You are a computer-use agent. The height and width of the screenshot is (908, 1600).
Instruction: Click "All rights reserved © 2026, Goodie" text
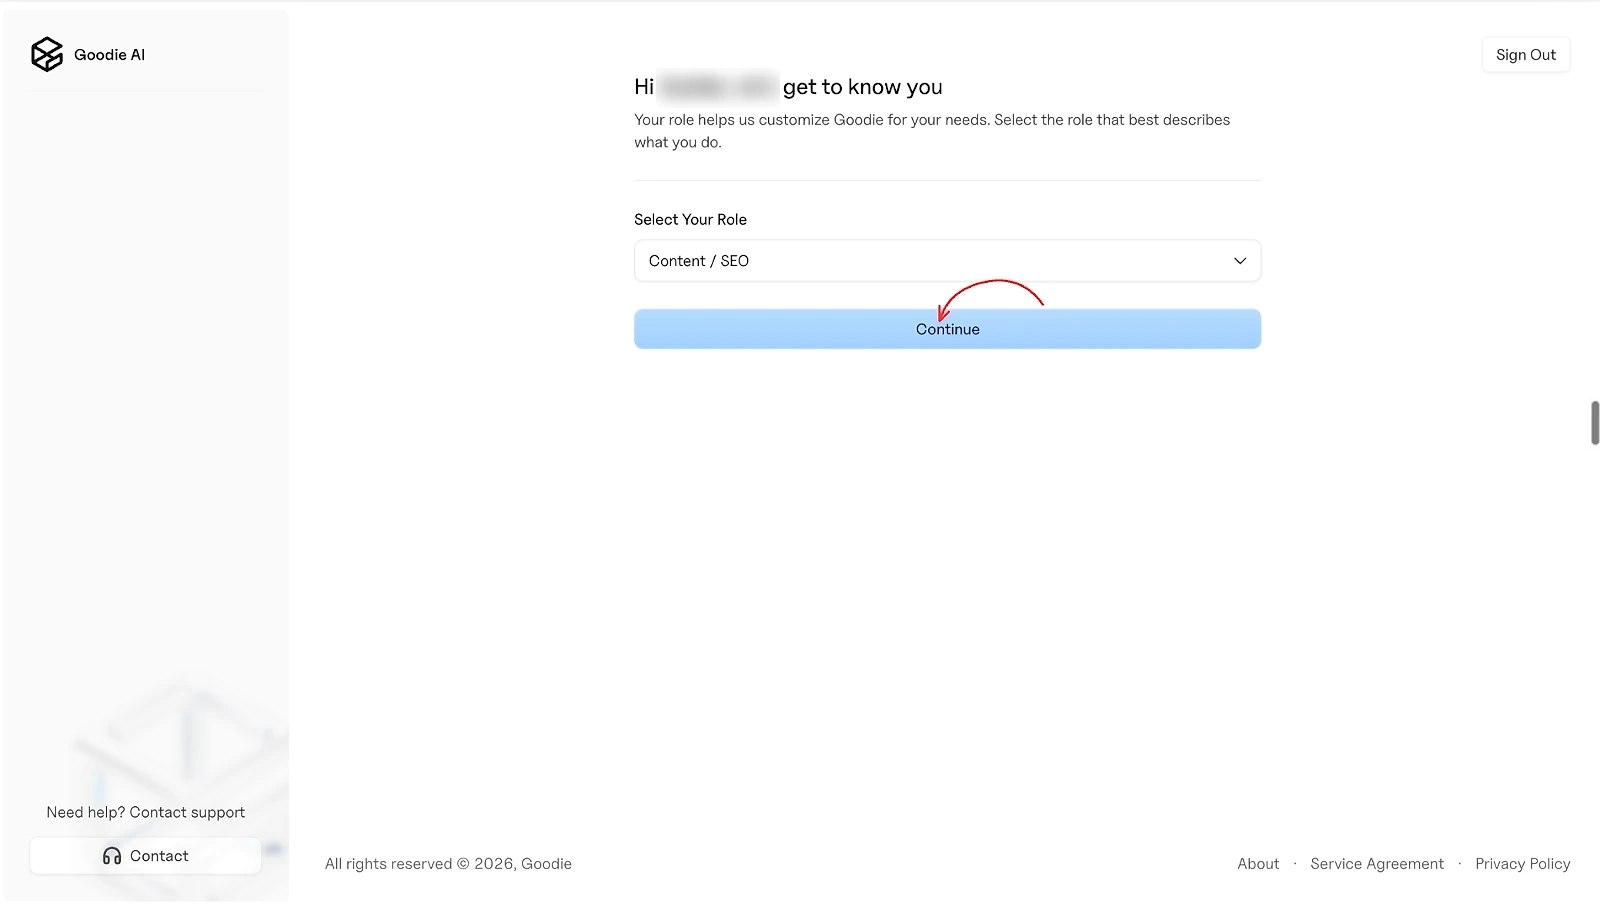(x=448, y=864)
